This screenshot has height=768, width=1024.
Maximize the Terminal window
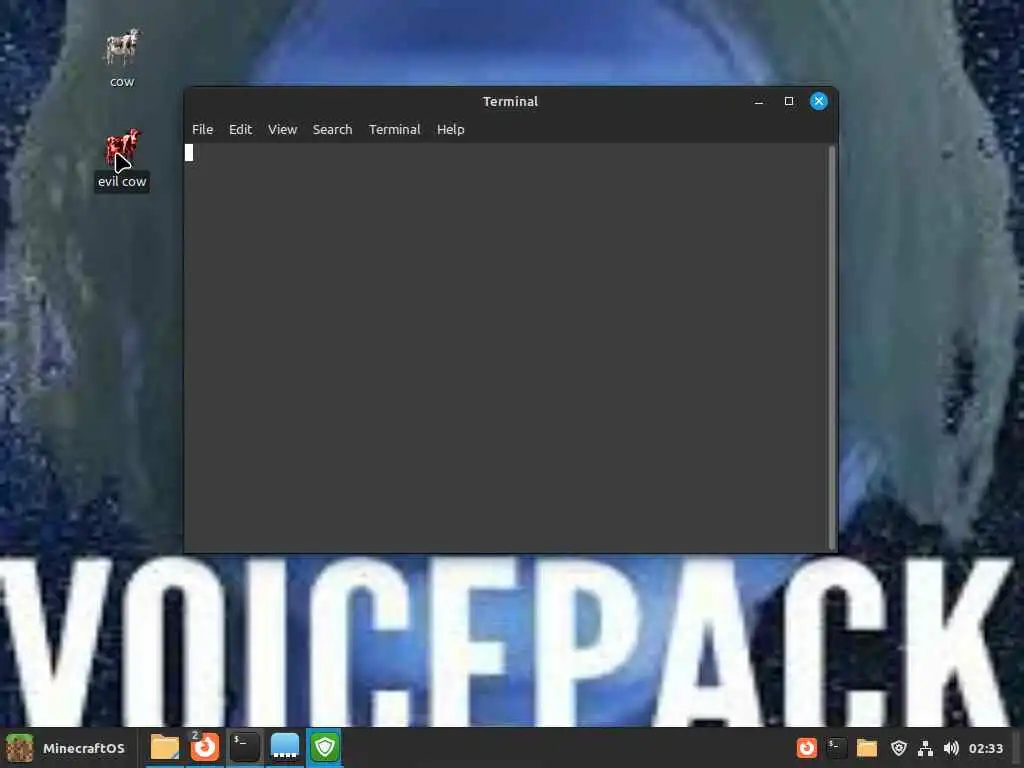click(x=789, y=101)
